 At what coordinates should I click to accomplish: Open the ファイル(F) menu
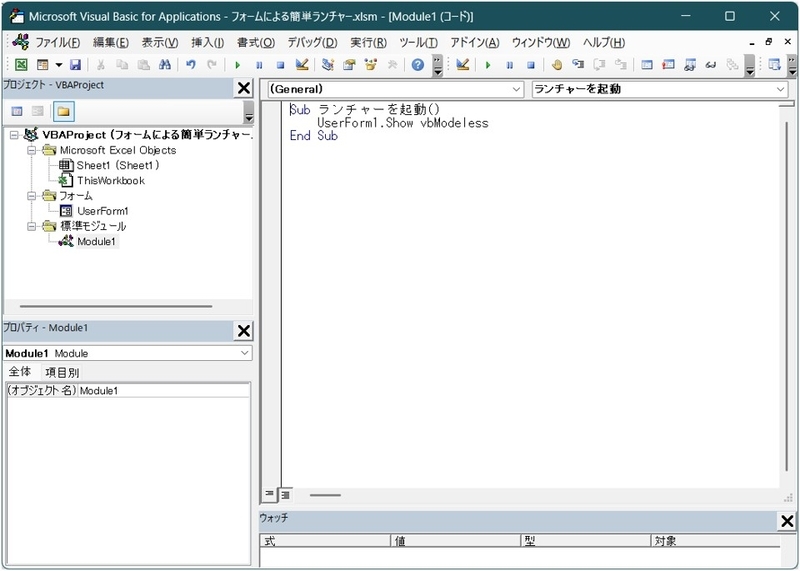pos(58,43)
